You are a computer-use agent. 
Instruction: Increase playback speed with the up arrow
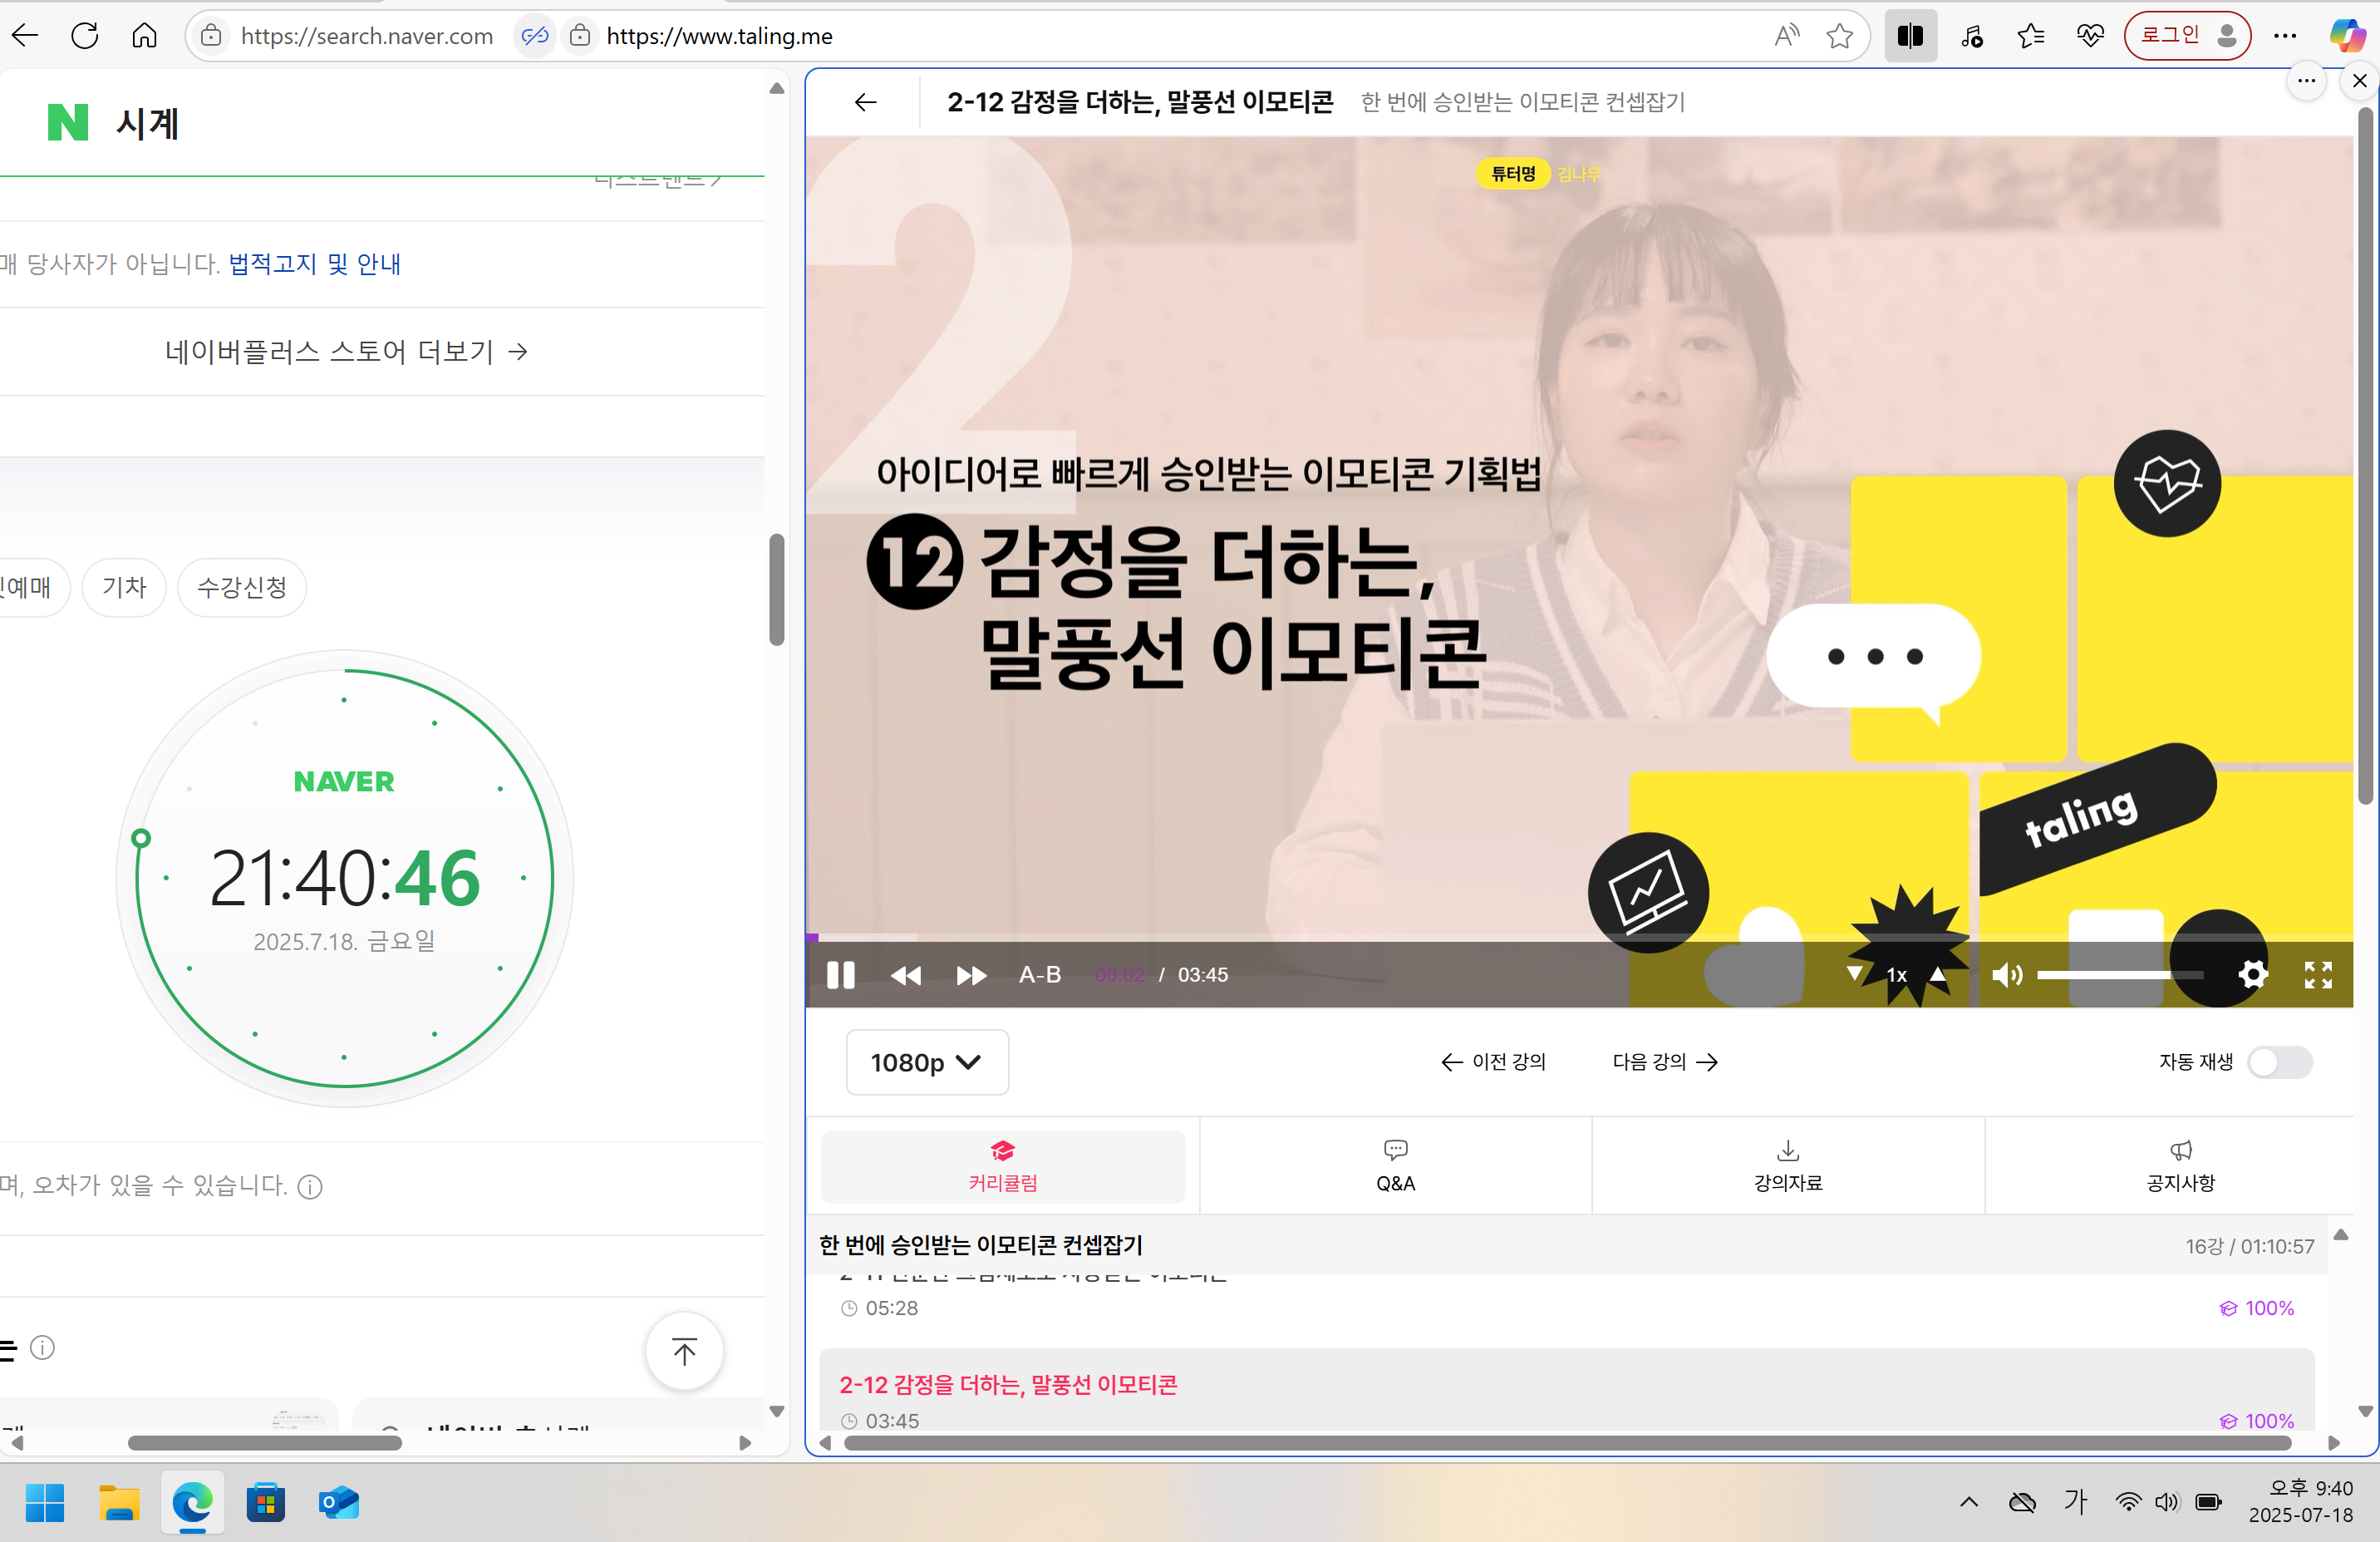pyautogui.click(x=1938, y=975)
